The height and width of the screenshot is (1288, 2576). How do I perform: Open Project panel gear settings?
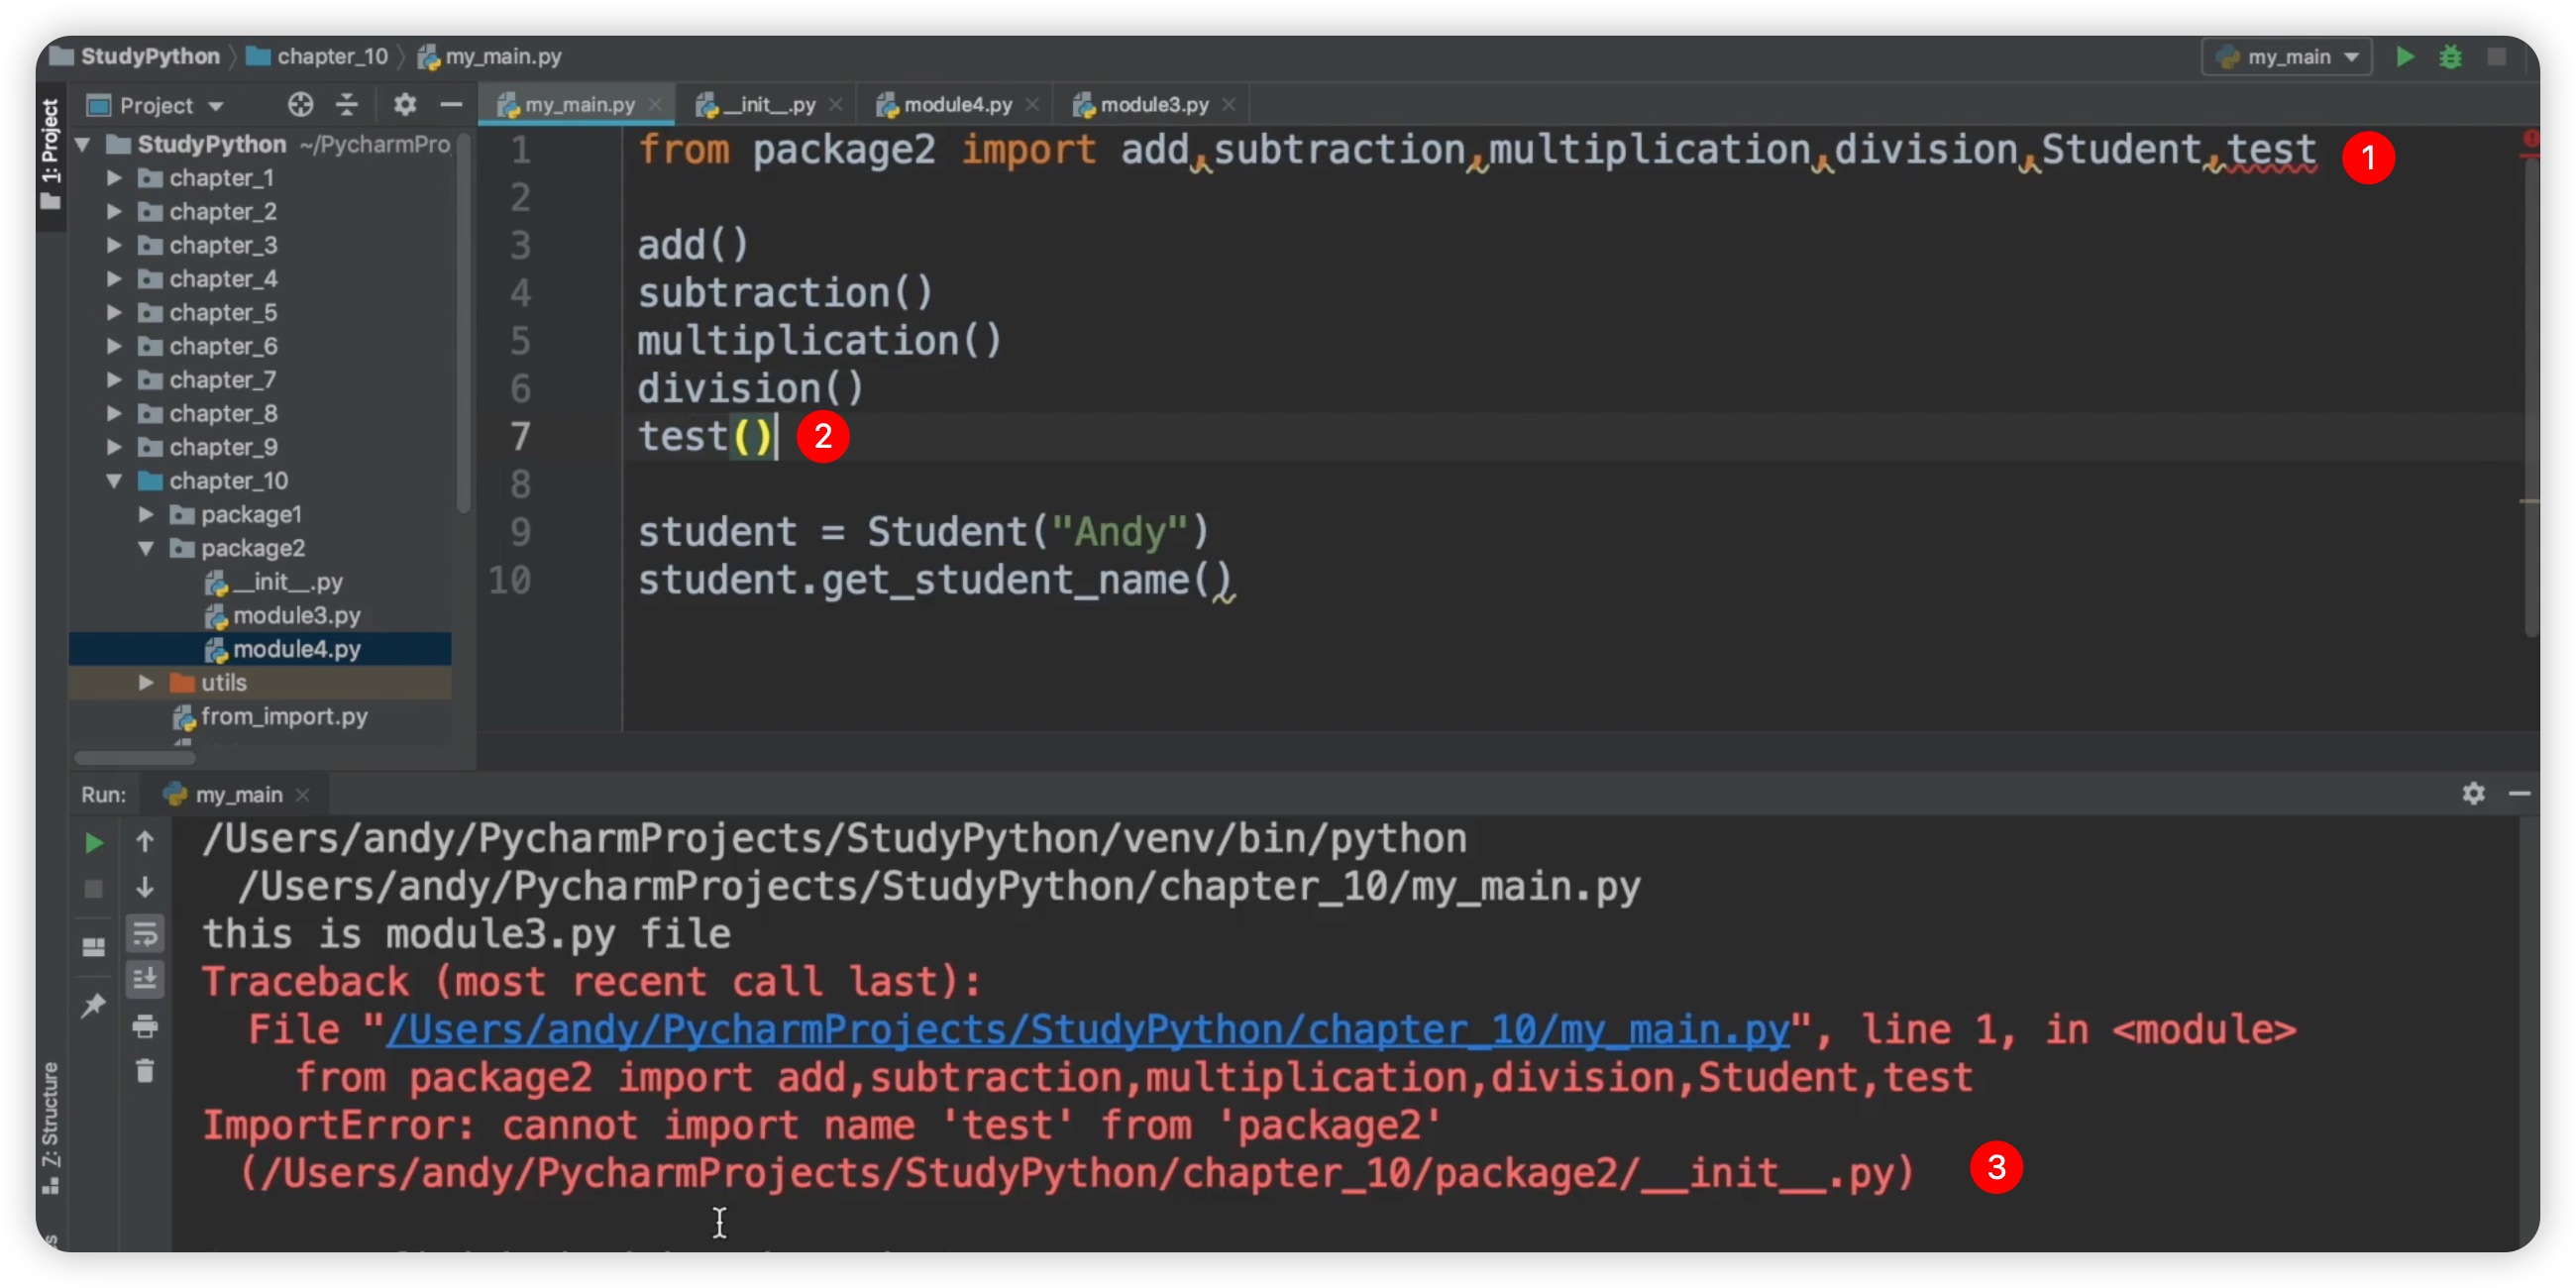coord(404,104)
